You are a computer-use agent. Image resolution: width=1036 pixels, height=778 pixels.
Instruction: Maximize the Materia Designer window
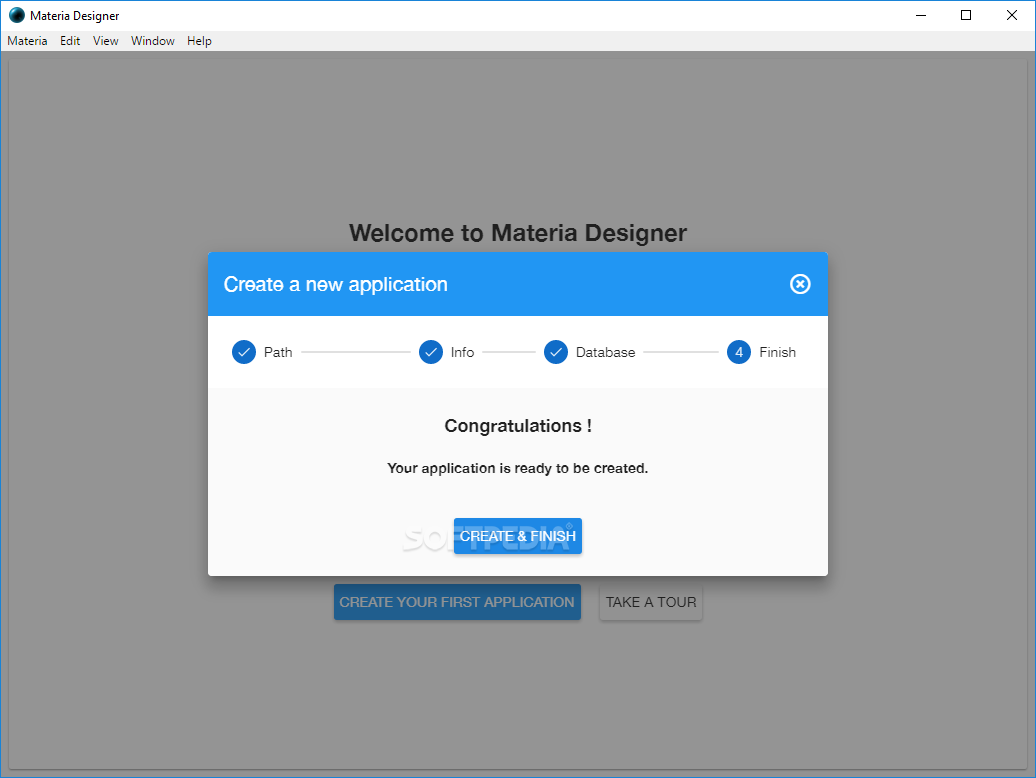pyautogui.click(x=966, y=15)
